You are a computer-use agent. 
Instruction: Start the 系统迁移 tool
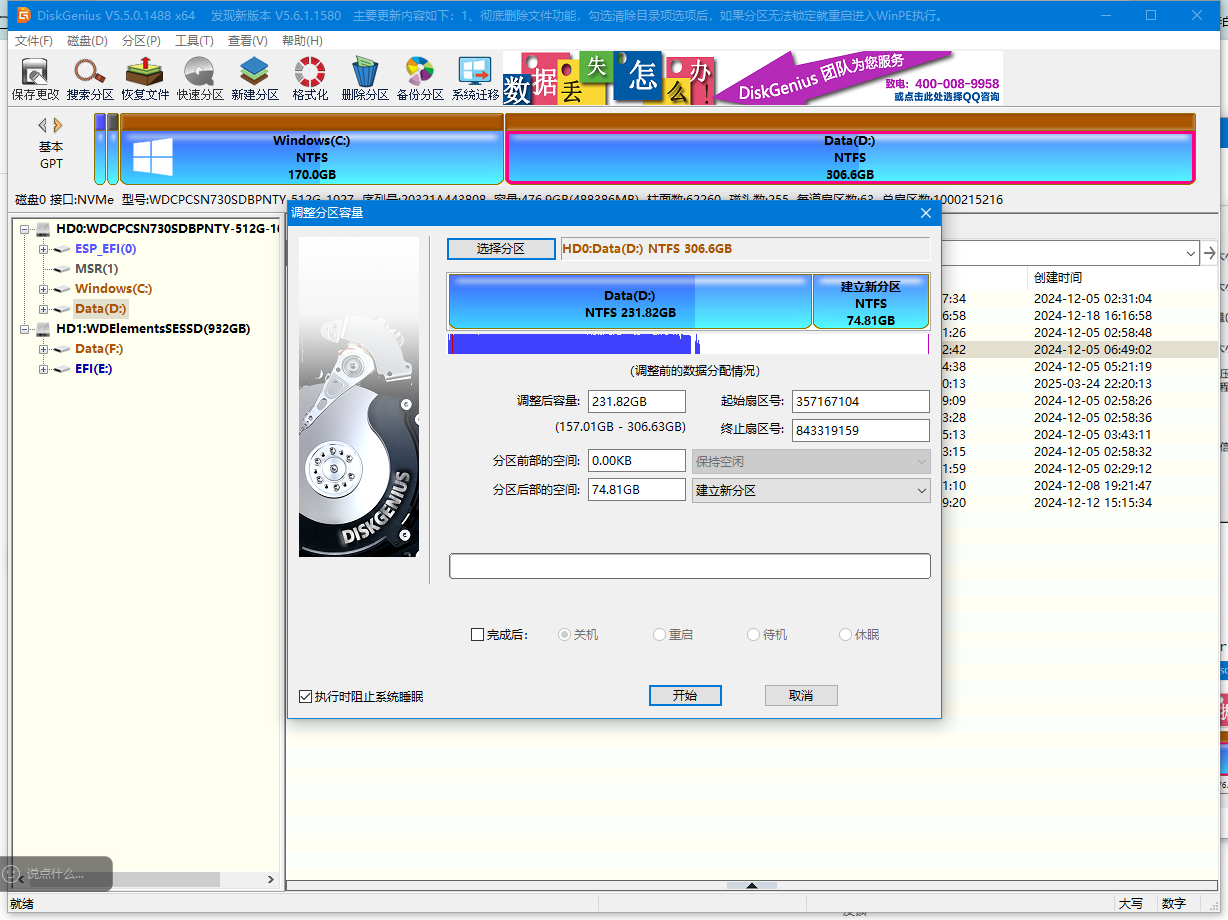point(475,79)
